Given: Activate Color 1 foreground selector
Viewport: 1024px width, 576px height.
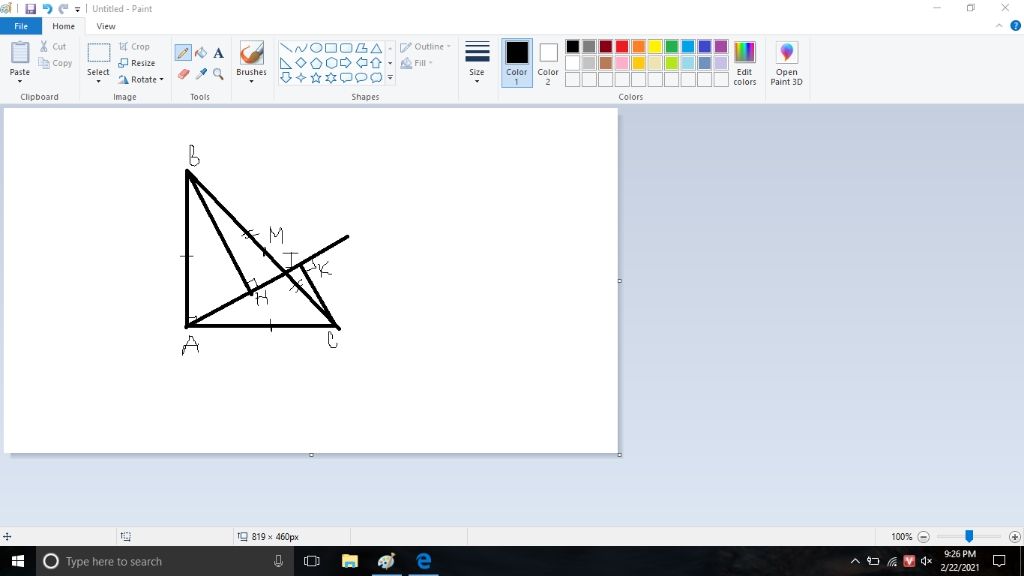Looking at the screenshot, I should coord(517,63).
